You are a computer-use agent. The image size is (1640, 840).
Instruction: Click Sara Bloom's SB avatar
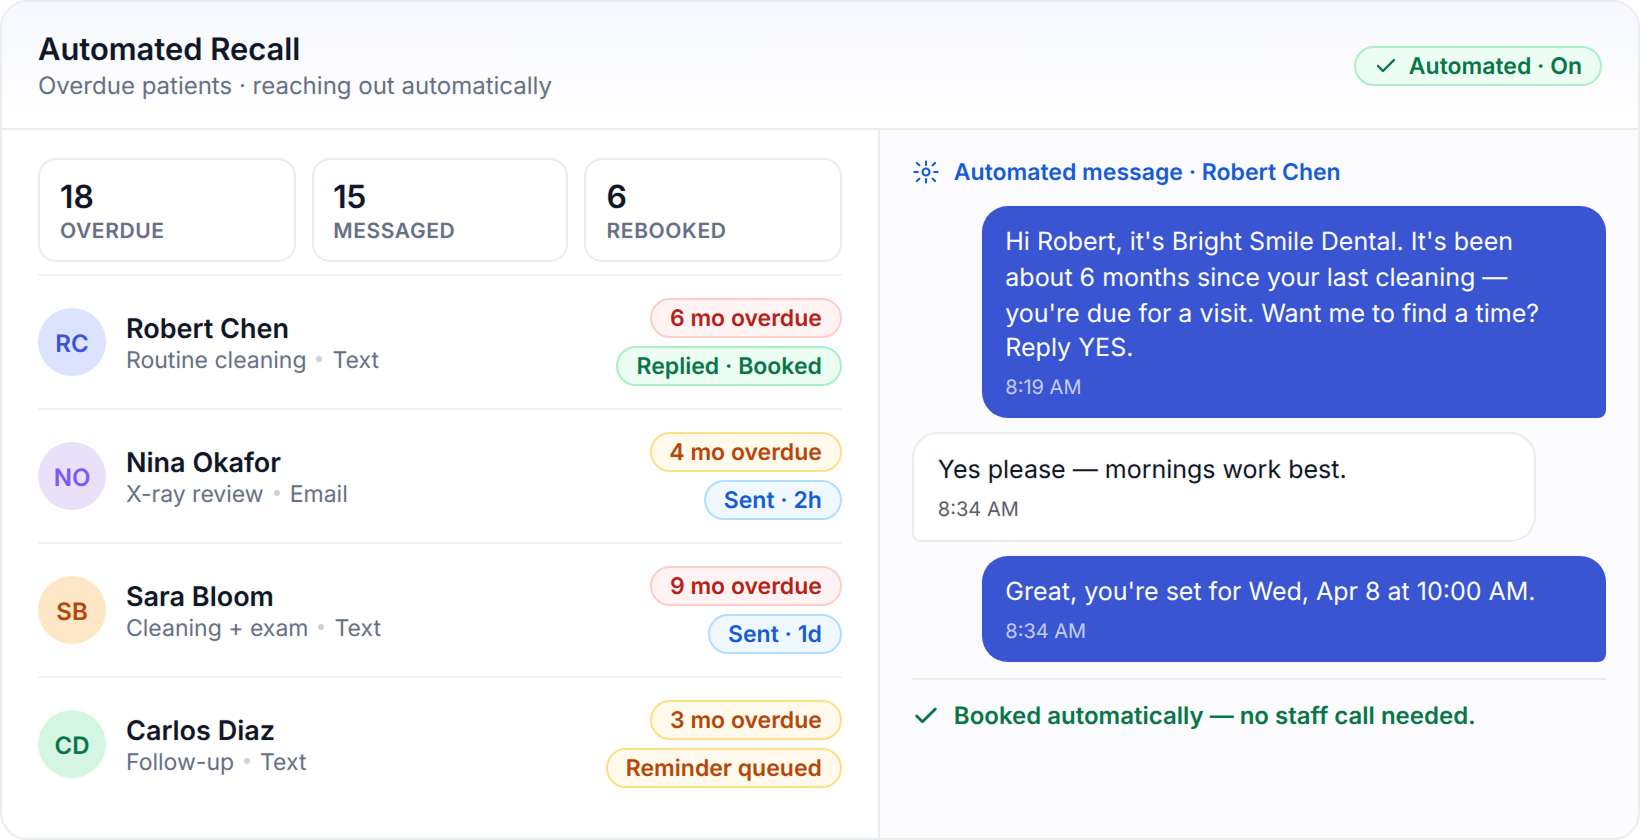click(x=72, y=611)
